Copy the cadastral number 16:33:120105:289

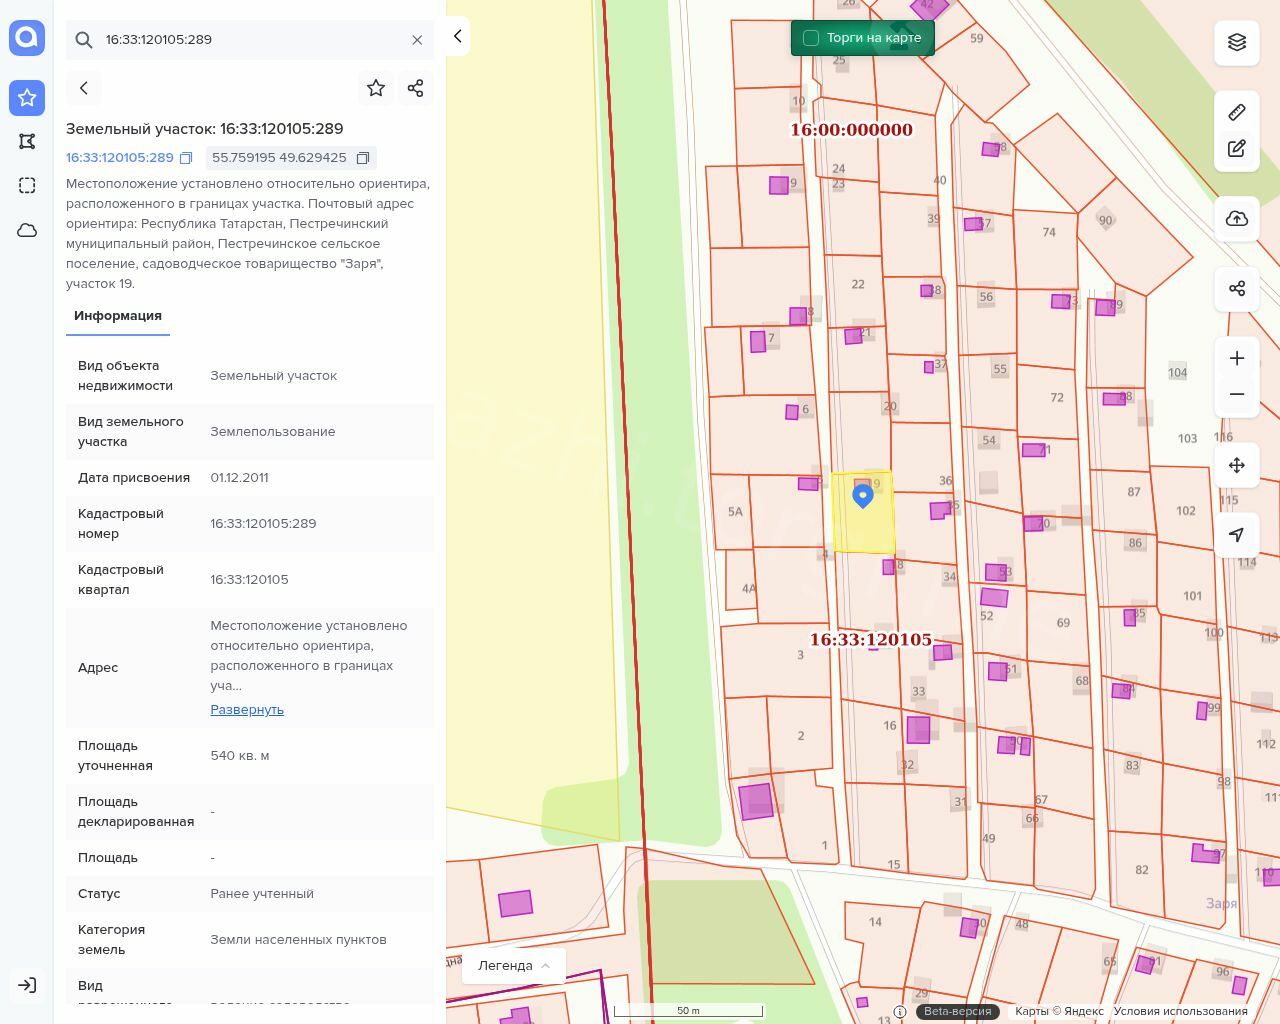click(x=186, y=158)
